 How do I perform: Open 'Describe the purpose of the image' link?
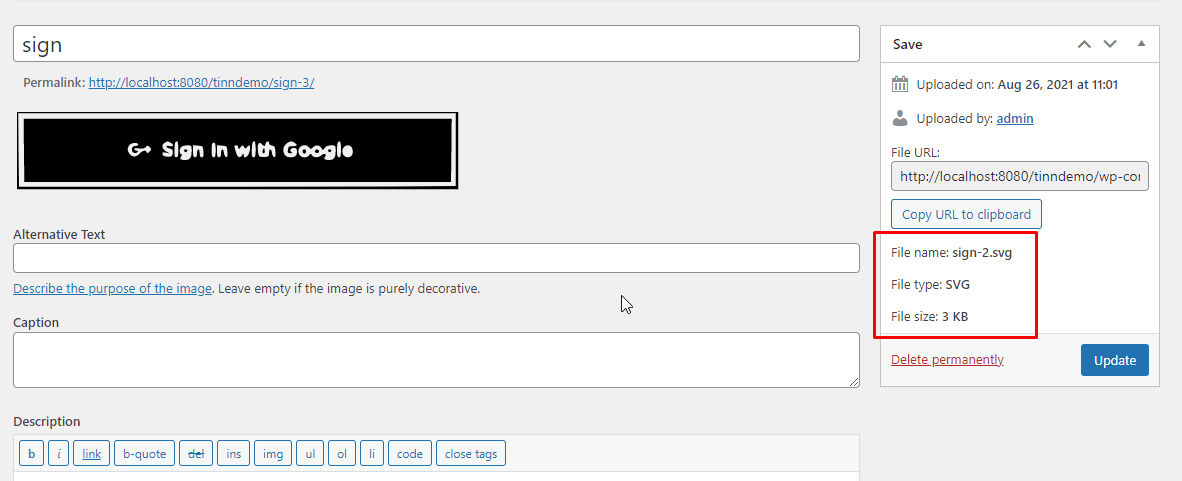coord(112,289)
